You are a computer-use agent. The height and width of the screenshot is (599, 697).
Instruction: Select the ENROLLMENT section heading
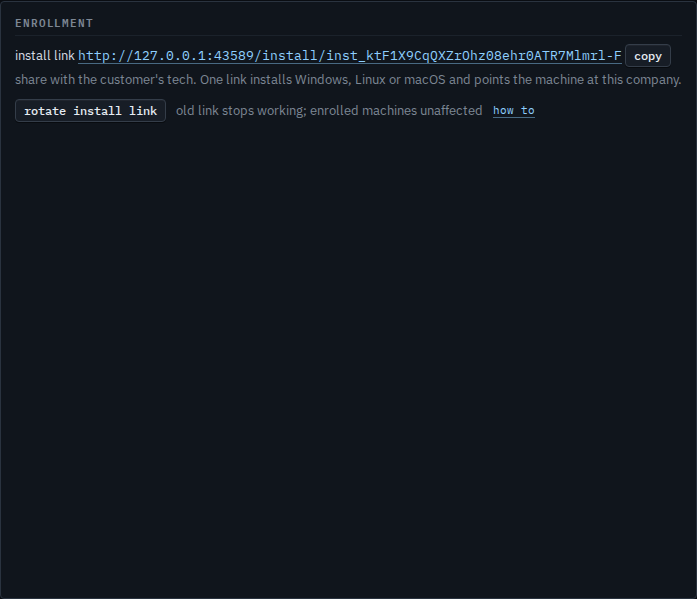[x=54, y=23]
